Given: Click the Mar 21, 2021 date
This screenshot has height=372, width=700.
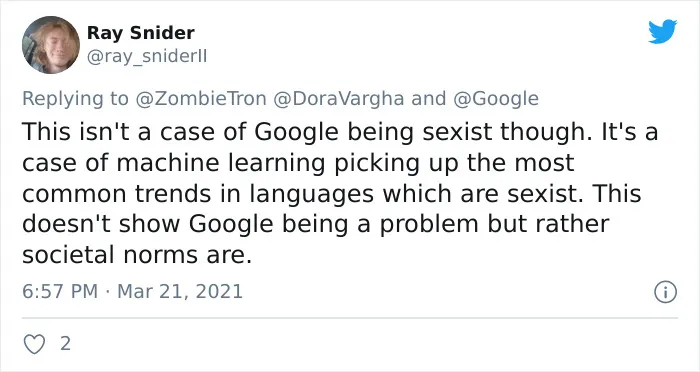Looking at the screenshot, I should click(x=180, y=292).
